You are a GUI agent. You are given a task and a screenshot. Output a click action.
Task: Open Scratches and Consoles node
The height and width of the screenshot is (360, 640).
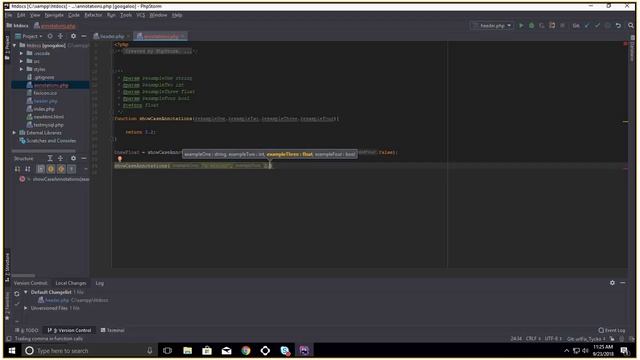point(48,141)
